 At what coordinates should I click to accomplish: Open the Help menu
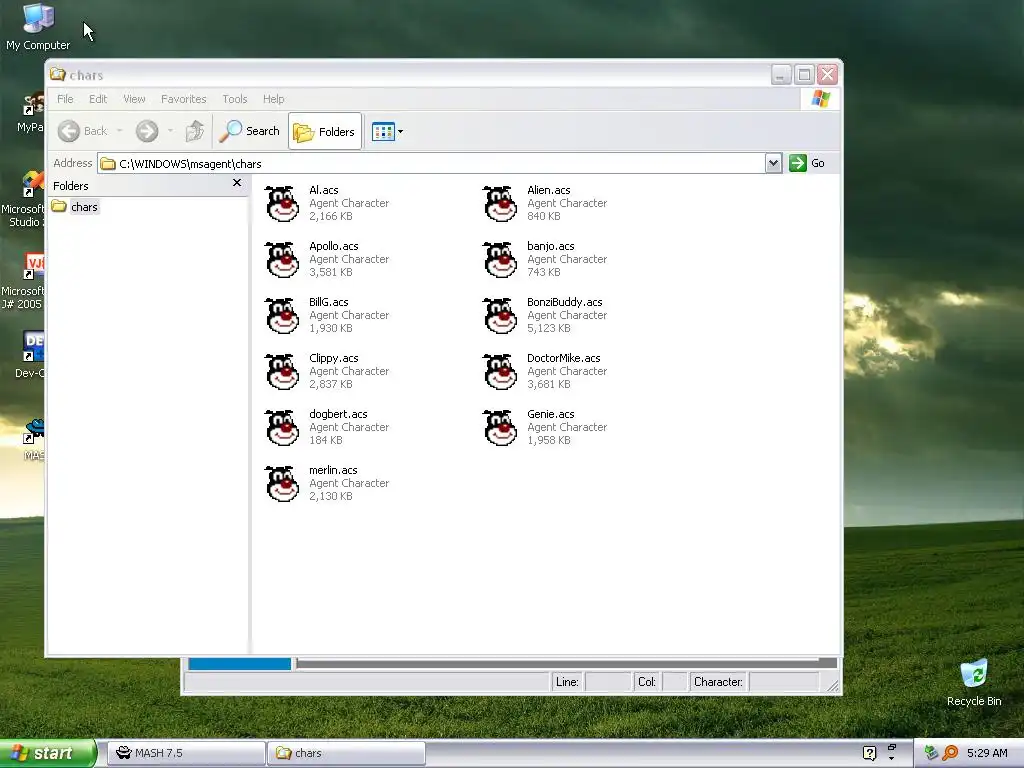click(x=274, y=99)
